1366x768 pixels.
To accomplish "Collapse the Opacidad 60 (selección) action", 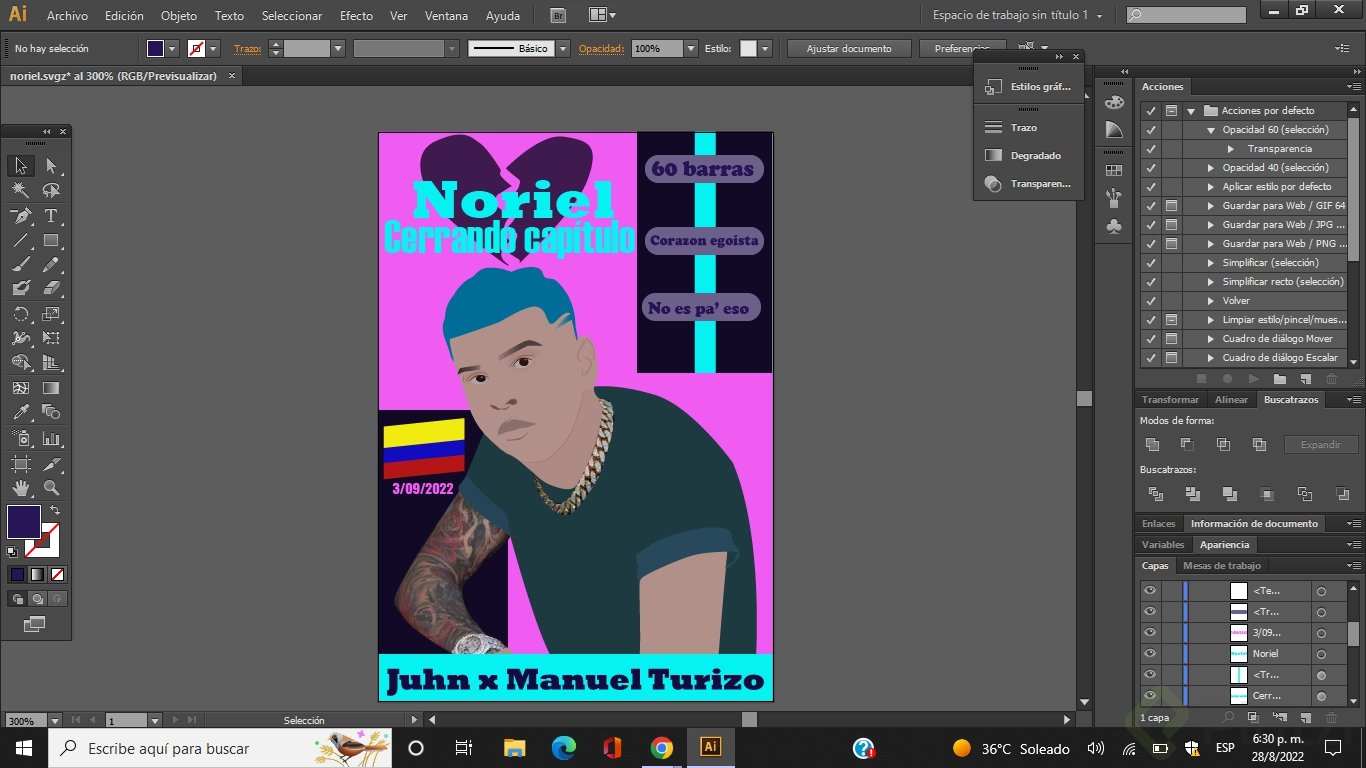I will [x=1211, y=130].
